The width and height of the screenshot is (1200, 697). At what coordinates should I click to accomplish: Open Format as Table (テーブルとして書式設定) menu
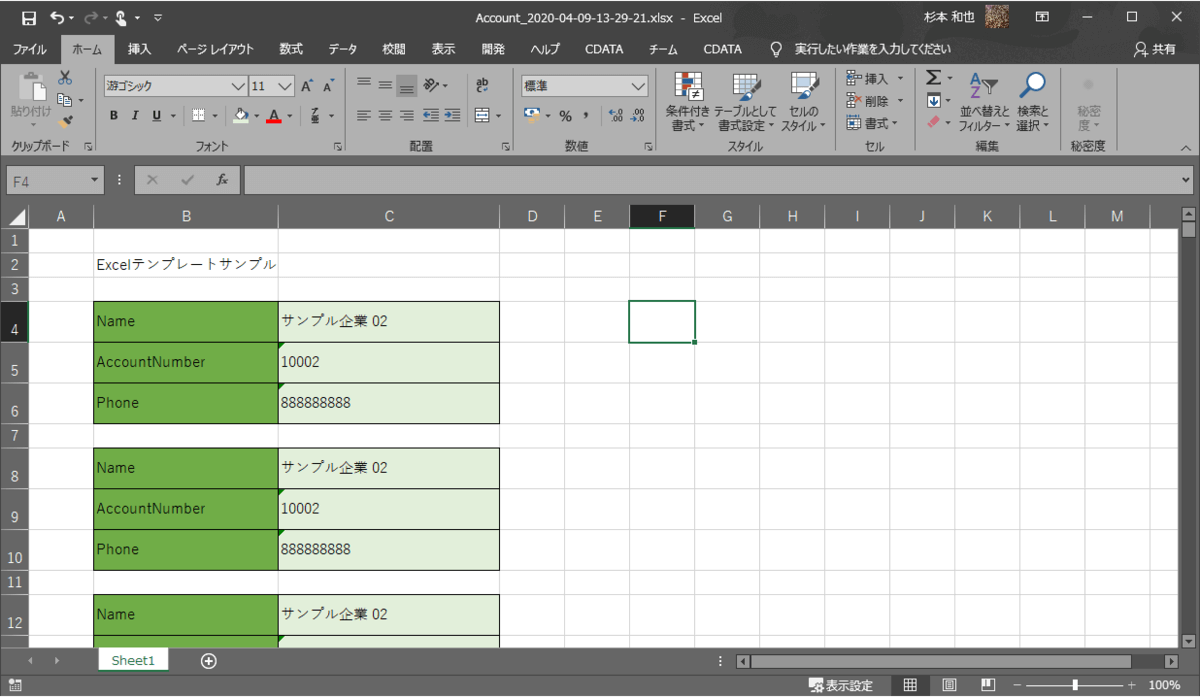click(746, 102)
